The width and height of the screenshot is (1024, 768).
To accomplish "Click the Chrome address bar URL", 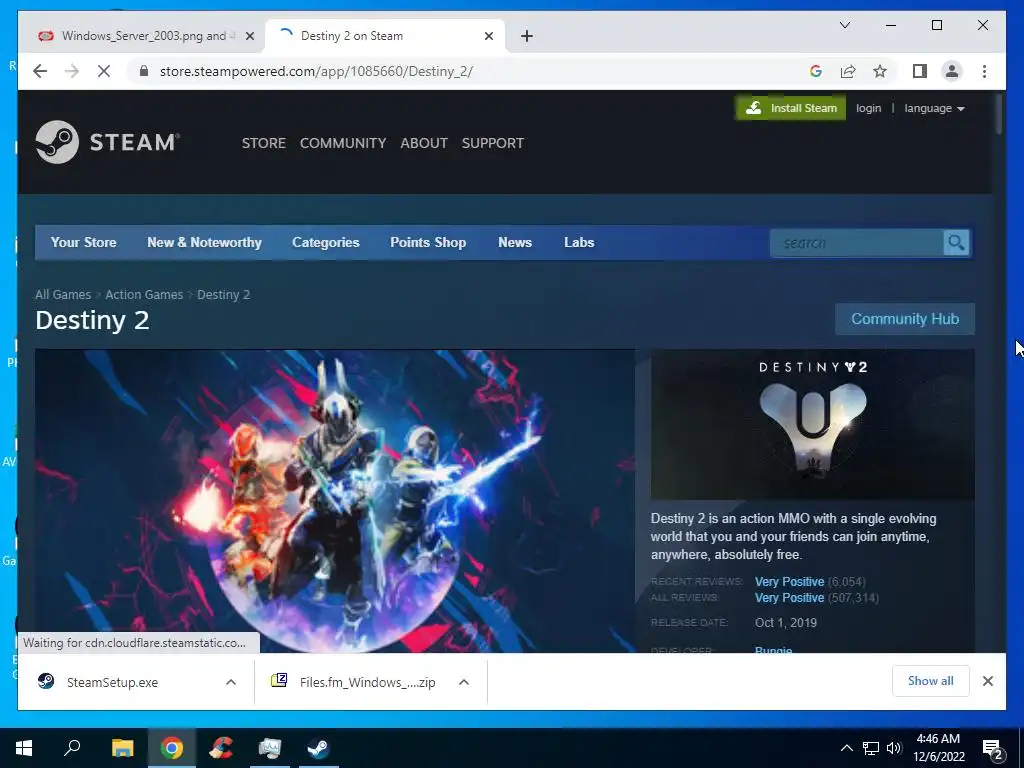I will pos(317,71).
